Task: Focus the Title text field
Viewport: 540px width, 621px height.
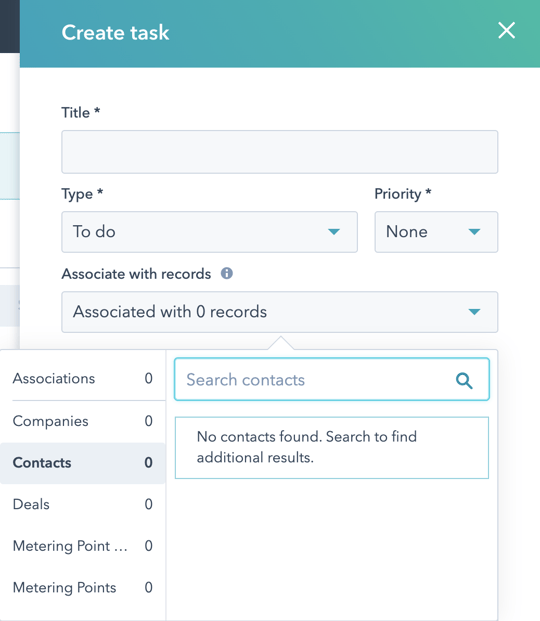Action: coord(280,152)
